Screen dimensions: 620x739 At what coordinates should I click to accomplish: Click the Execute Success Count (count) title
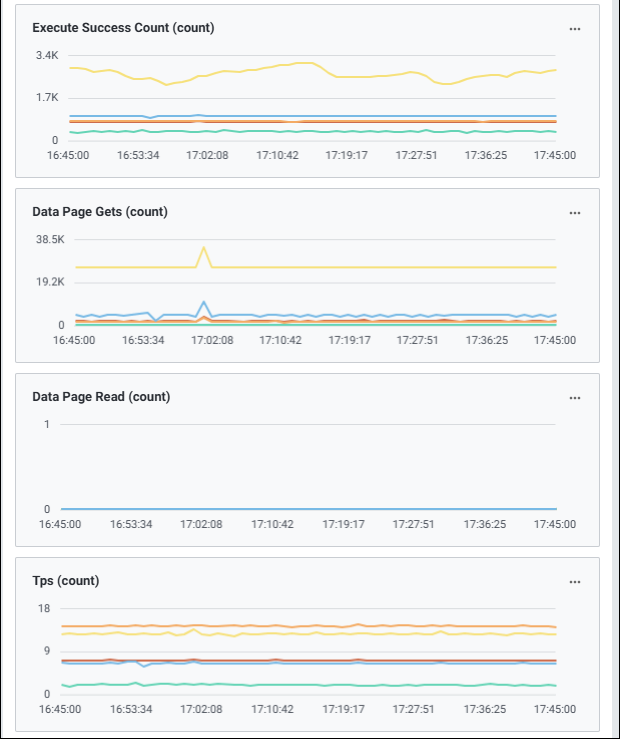123,28
